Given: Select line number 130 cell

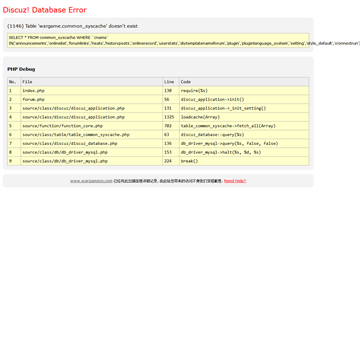Looking at the screenshot, I should (x=171, y=91).
